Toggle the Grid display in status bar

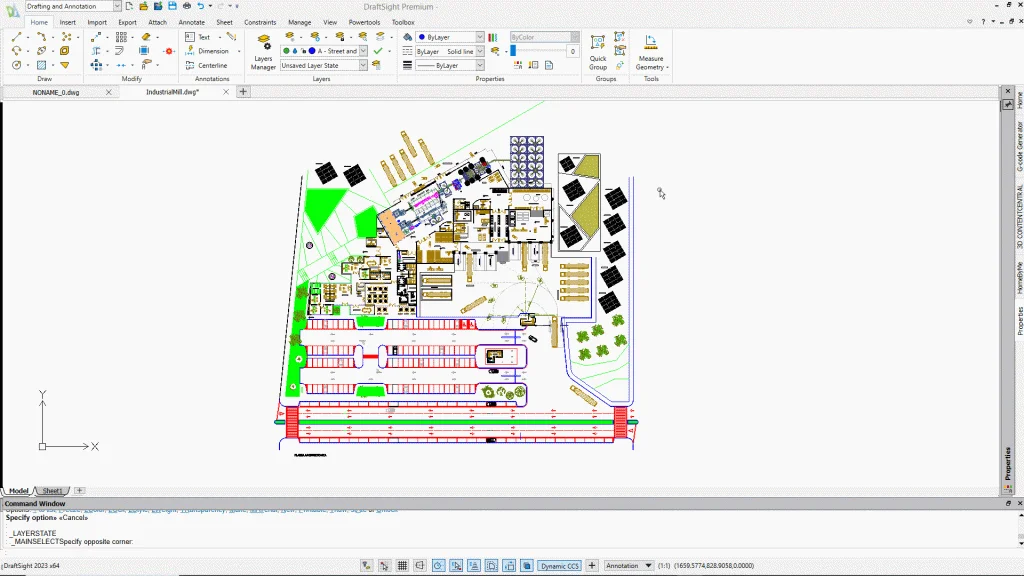coord(402,566)
